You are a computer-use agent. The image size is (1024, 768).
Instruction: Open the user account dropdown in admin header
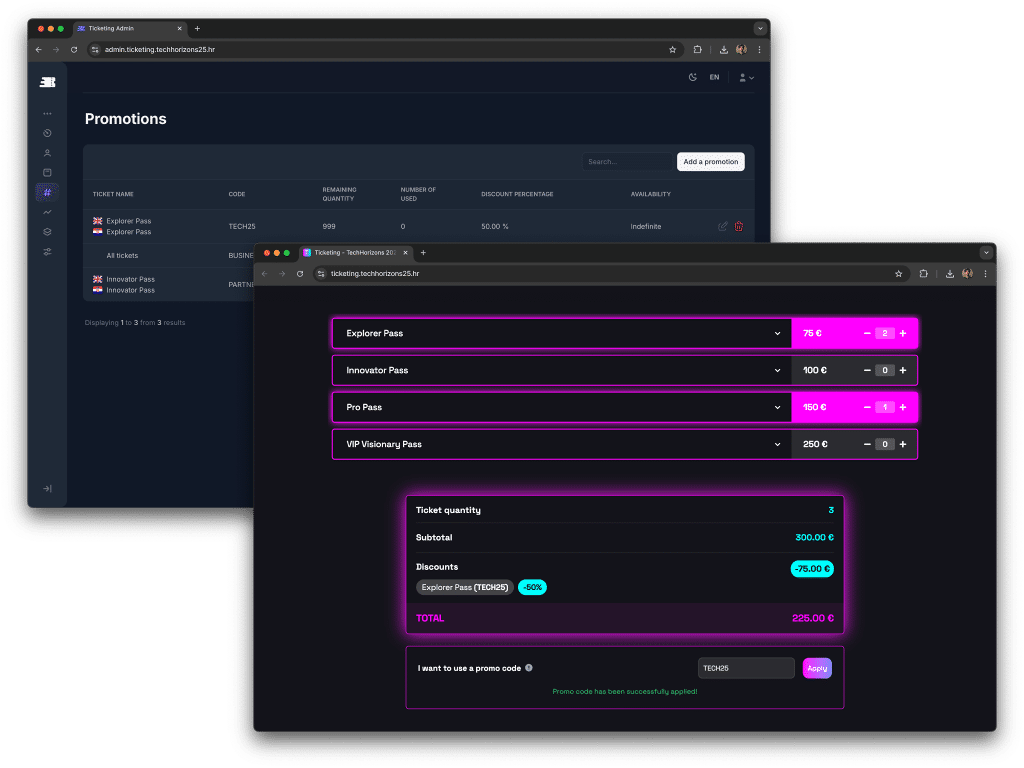pos(745,77)
